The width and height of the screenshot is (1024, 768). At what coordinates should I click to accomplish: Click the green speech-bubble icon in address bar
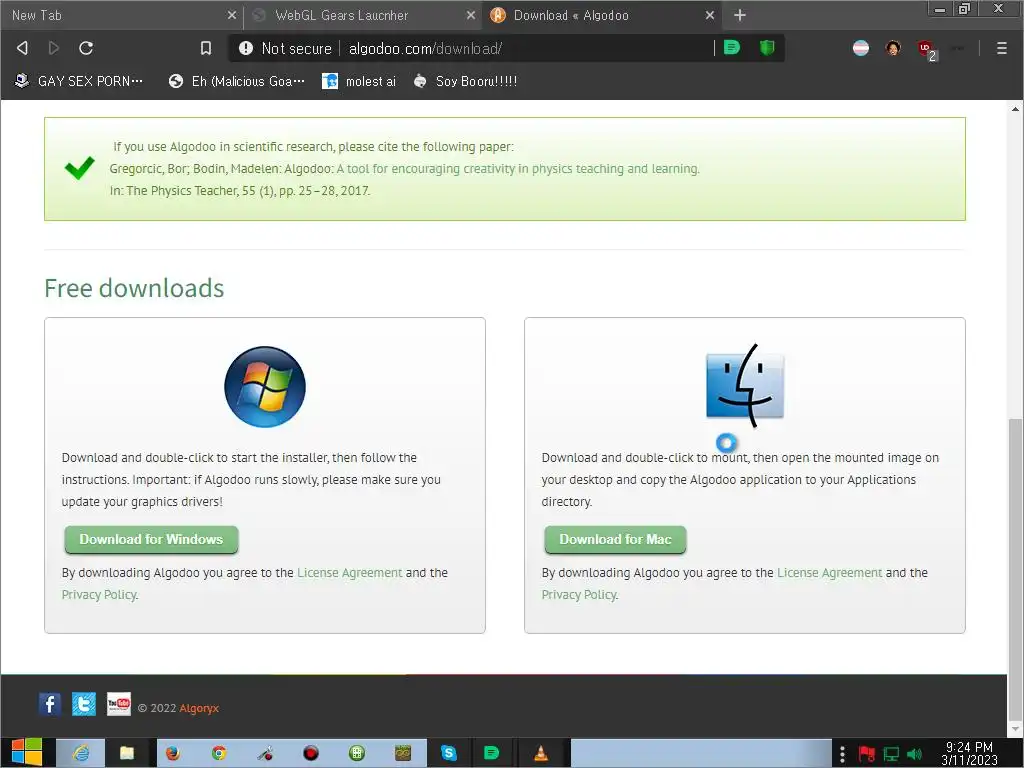(732, 48)
